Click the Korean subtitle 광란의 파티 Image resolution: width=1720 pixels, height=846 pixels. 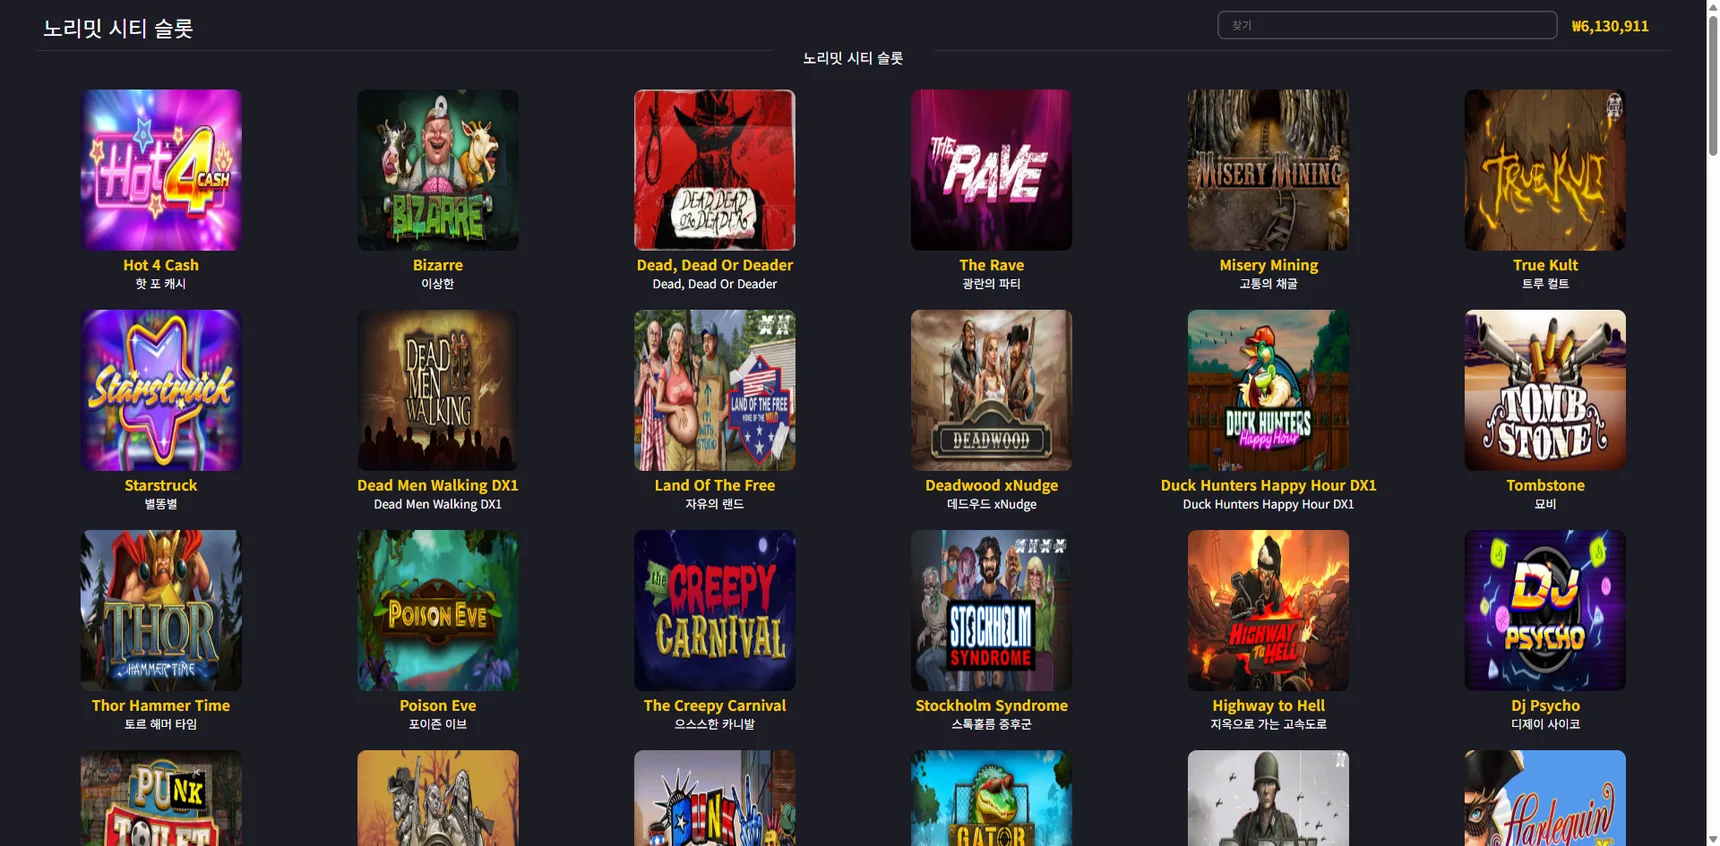click(991, 284)
